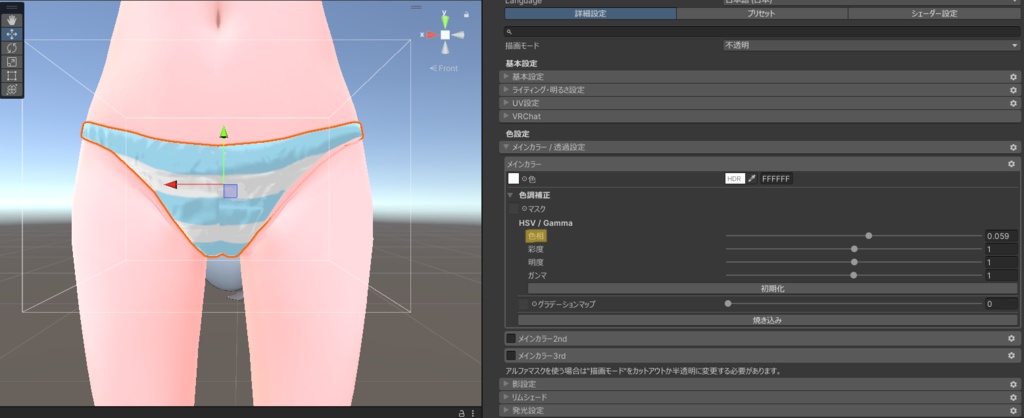Click the FFFFFF hex color field
Viewport: 1024px width, 418px height.
click(x=776, y=178)
